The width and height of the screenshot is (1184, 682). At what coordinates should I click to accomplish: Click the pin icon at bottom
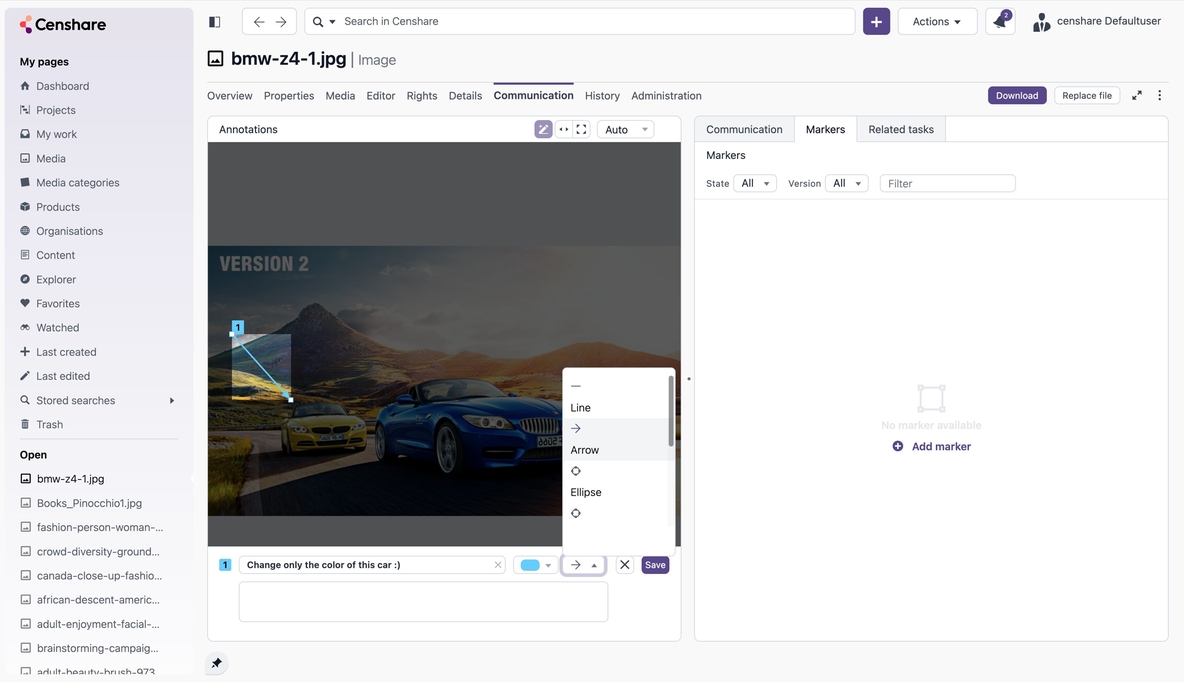click(x=217, y=663)
